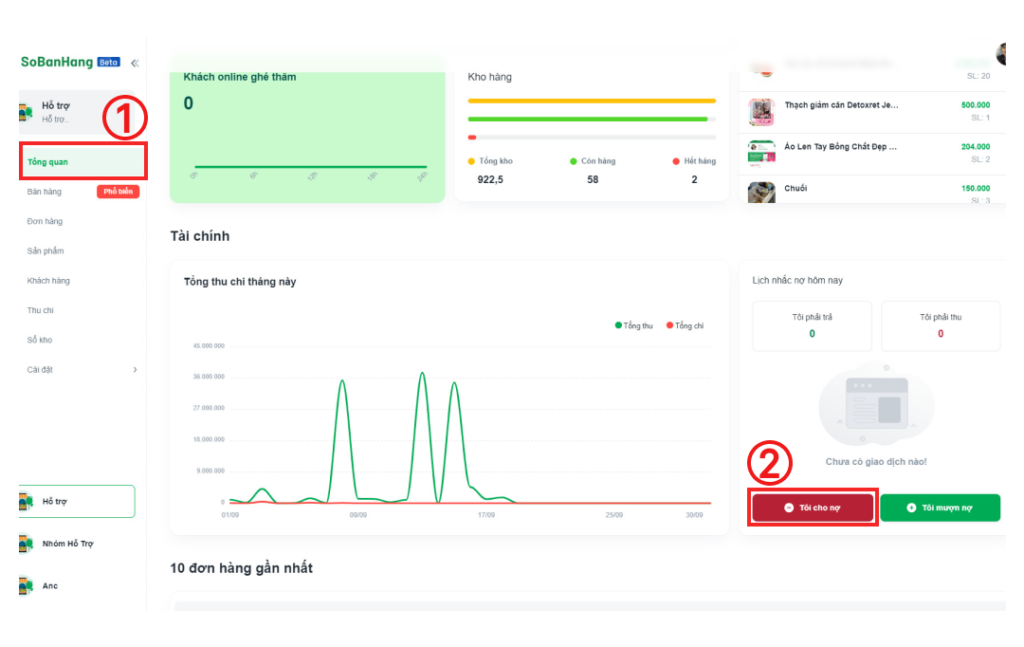Screen dimensions: 1024x647
Task: Select the Hỗ trợ store icon in bottom list
Action: [x=26, y=502]
